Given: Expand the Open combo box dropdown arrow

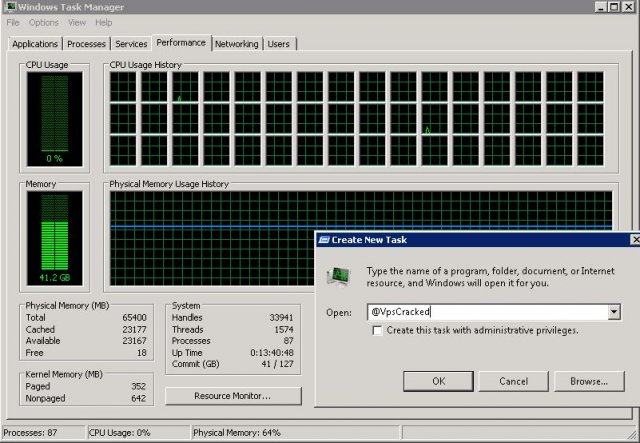Looking at the screenshot, I should [613, 313].
